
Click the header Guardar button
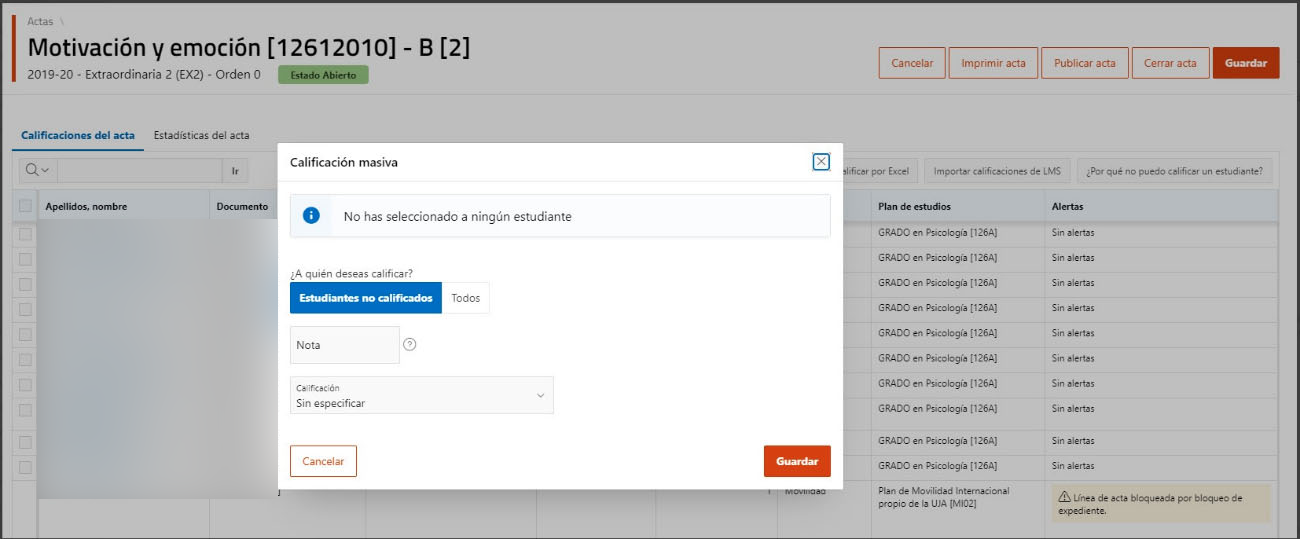tap(1246, 63)
